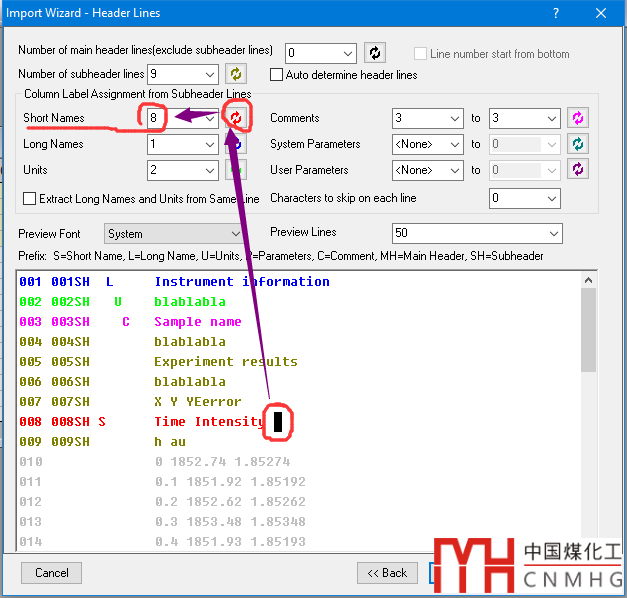Click the purple User Parameters assign icon
Screen dimensions: 627x598
tap(577, 170)
